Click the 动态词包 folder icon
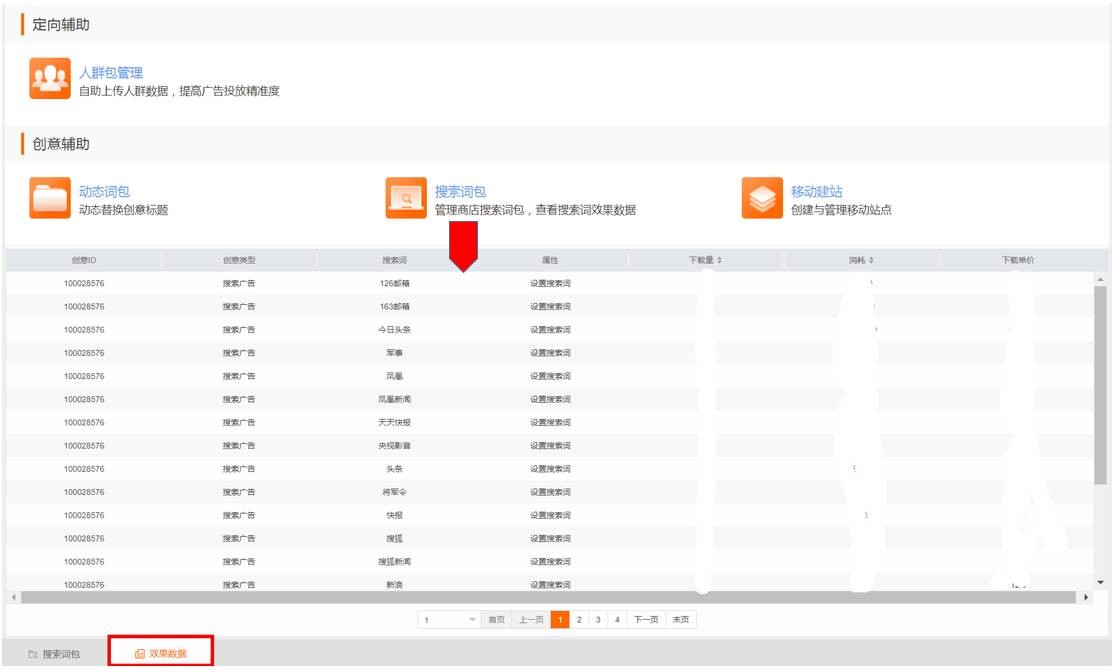 pos(50,199)
